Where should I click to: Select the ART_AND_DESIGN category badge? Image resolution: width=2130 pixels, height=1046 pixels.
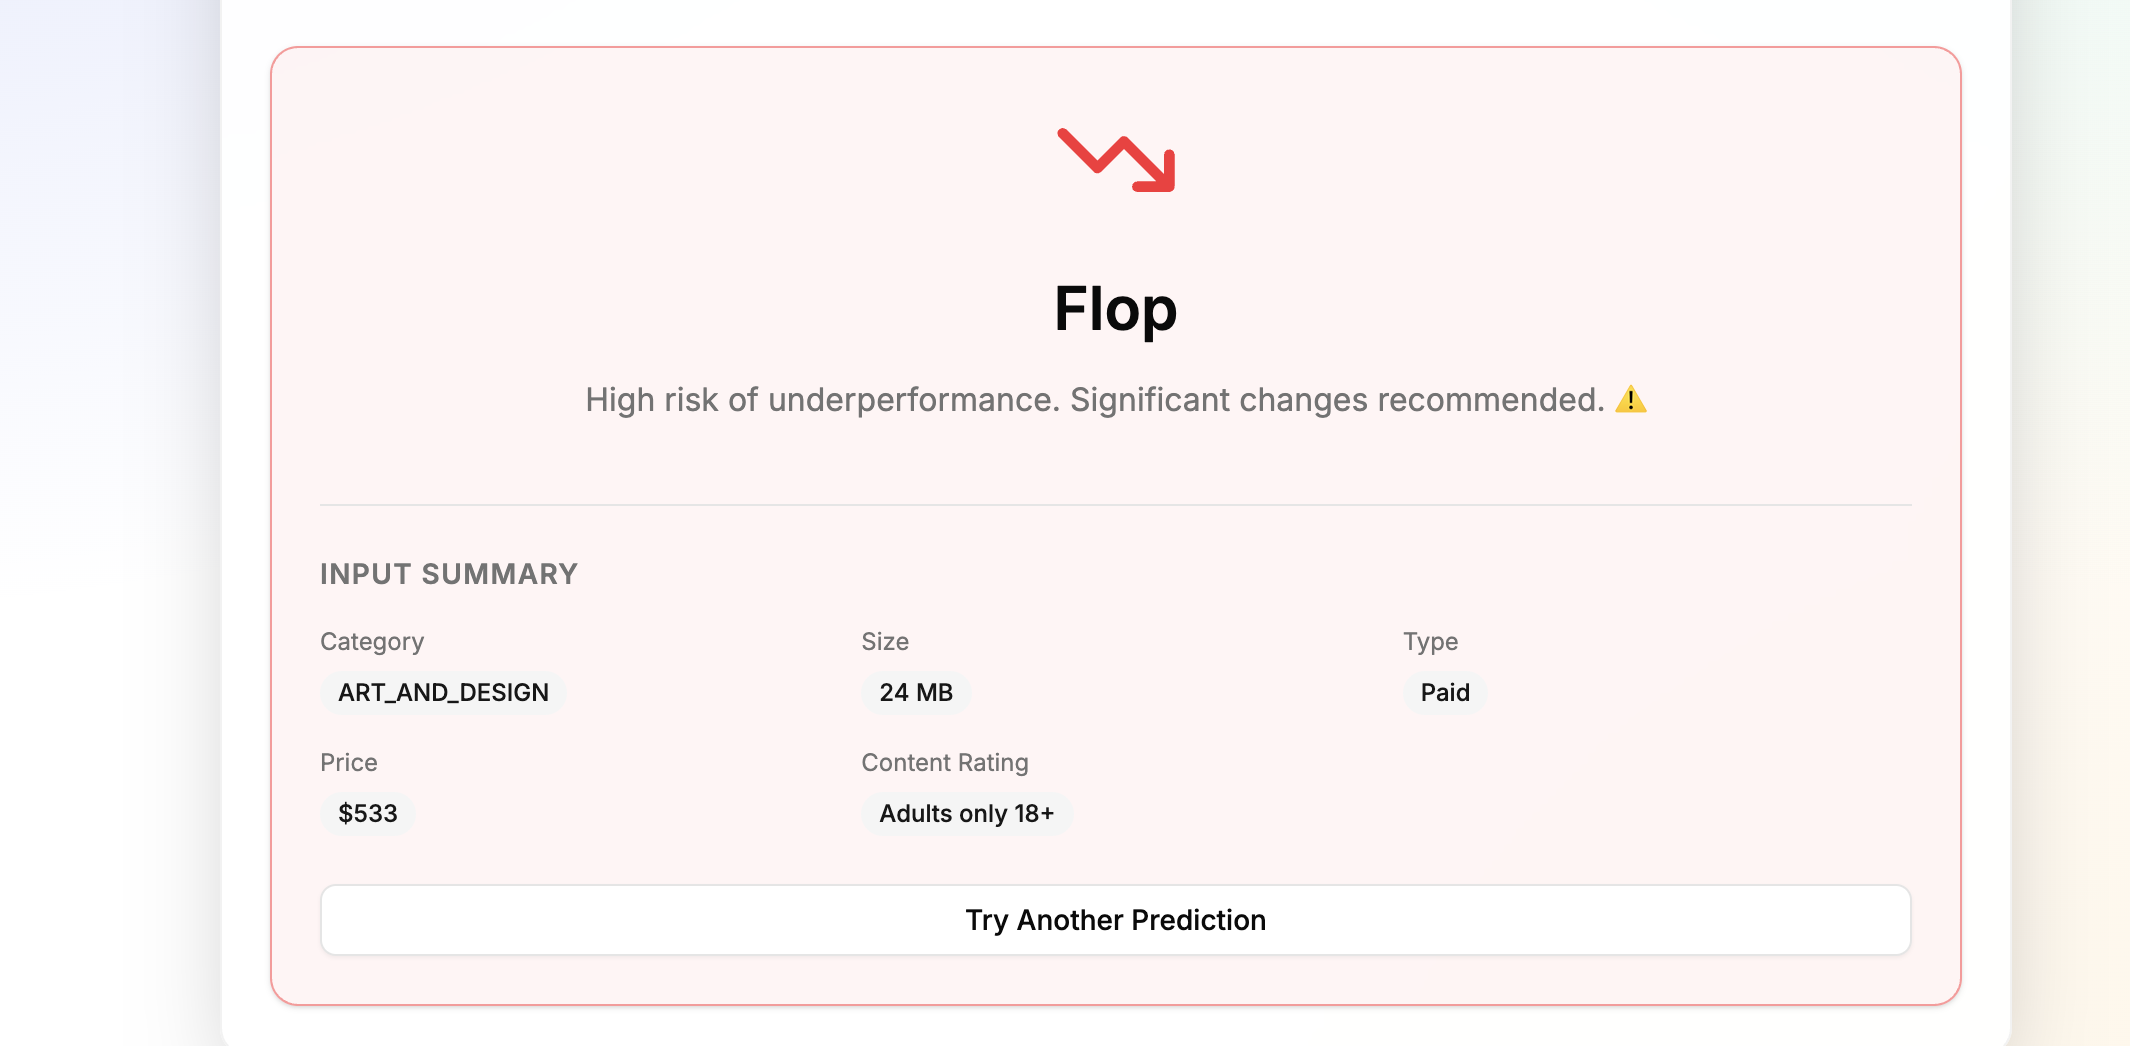click(x=443, y=693)
